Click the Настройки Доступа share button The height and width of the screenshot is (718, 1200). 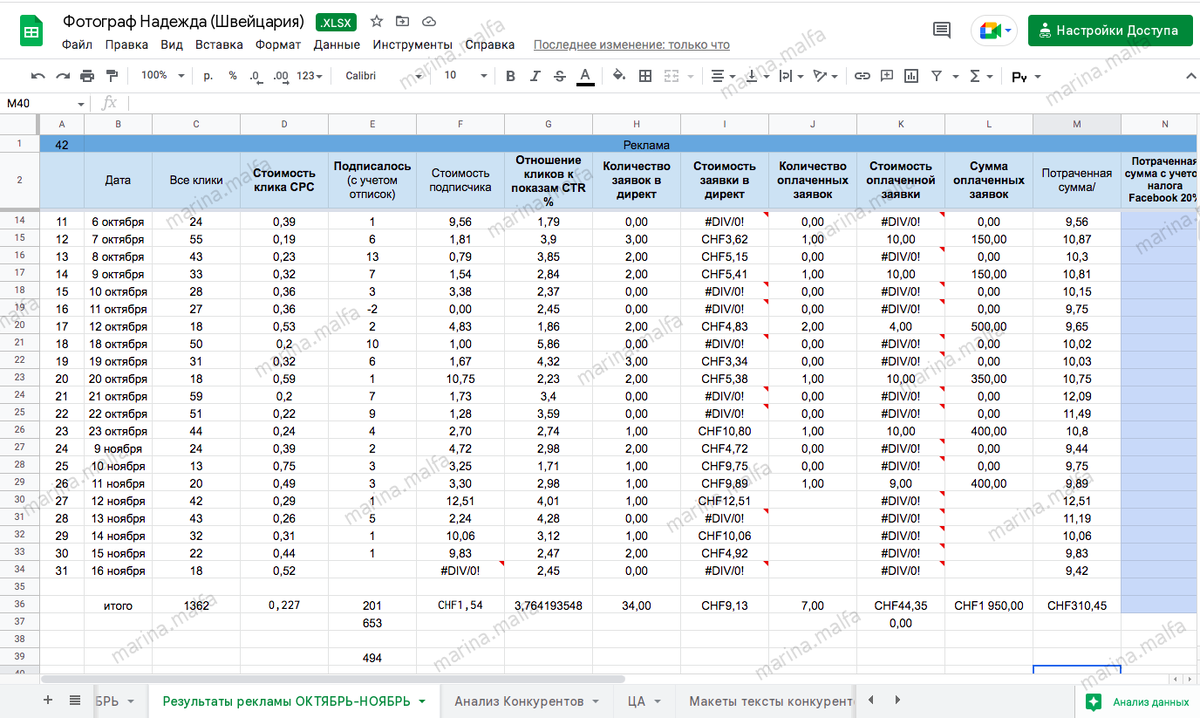point(1108,30)
